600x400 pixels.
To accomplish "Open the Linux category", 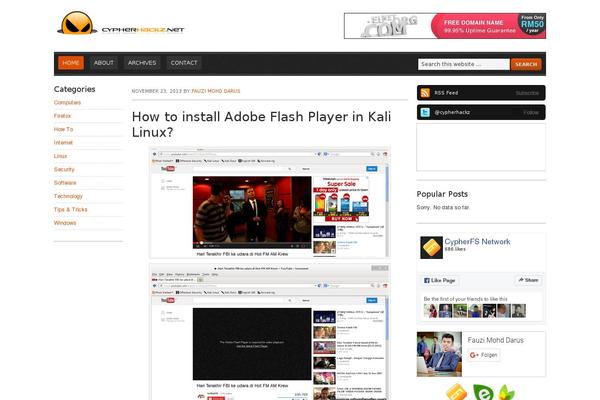I will click(60, 156).
